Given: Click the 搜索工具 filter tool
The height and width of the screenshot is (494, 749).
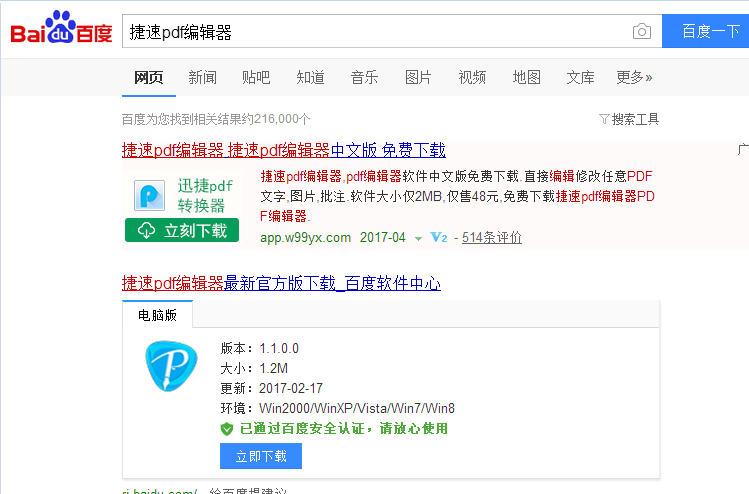Looking at the screenshot, I should tap(629, 119).
